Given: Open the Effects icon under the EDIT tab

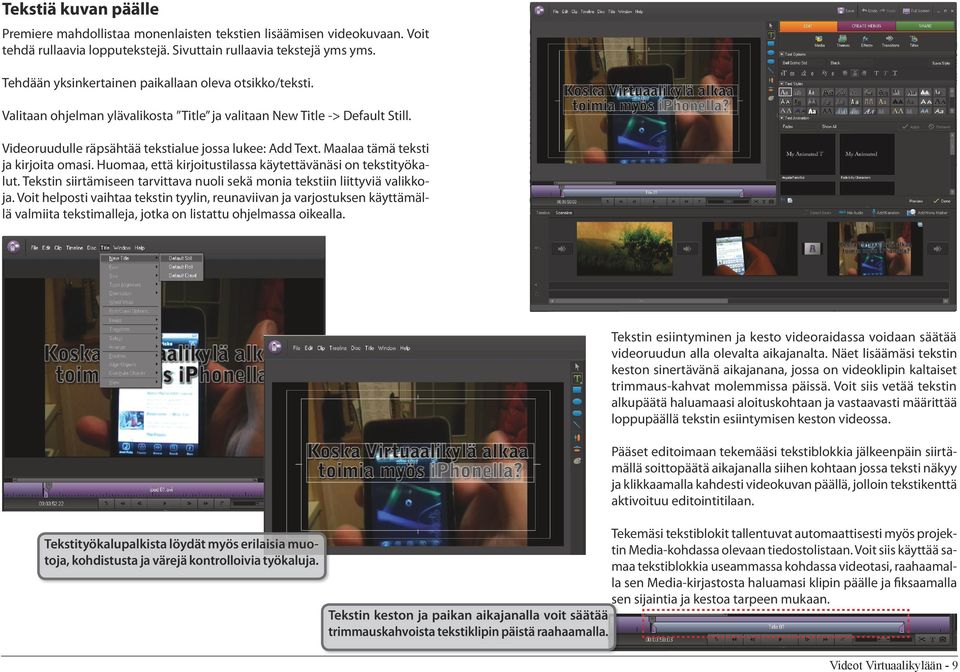Looking at the screenshot, I should pos(866,40).
